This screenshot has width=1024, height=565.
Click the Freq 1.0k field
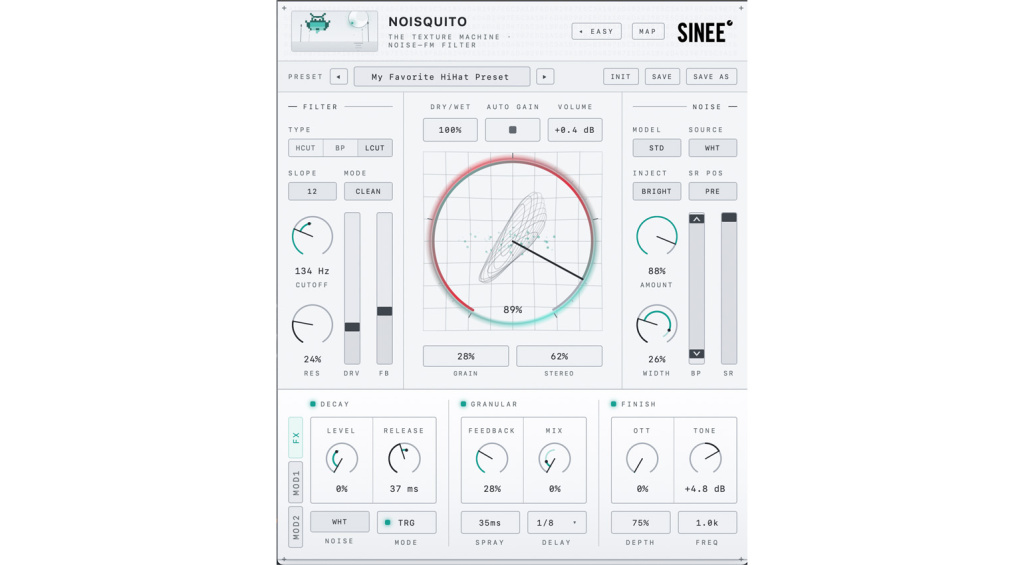[x=707, y=523]
